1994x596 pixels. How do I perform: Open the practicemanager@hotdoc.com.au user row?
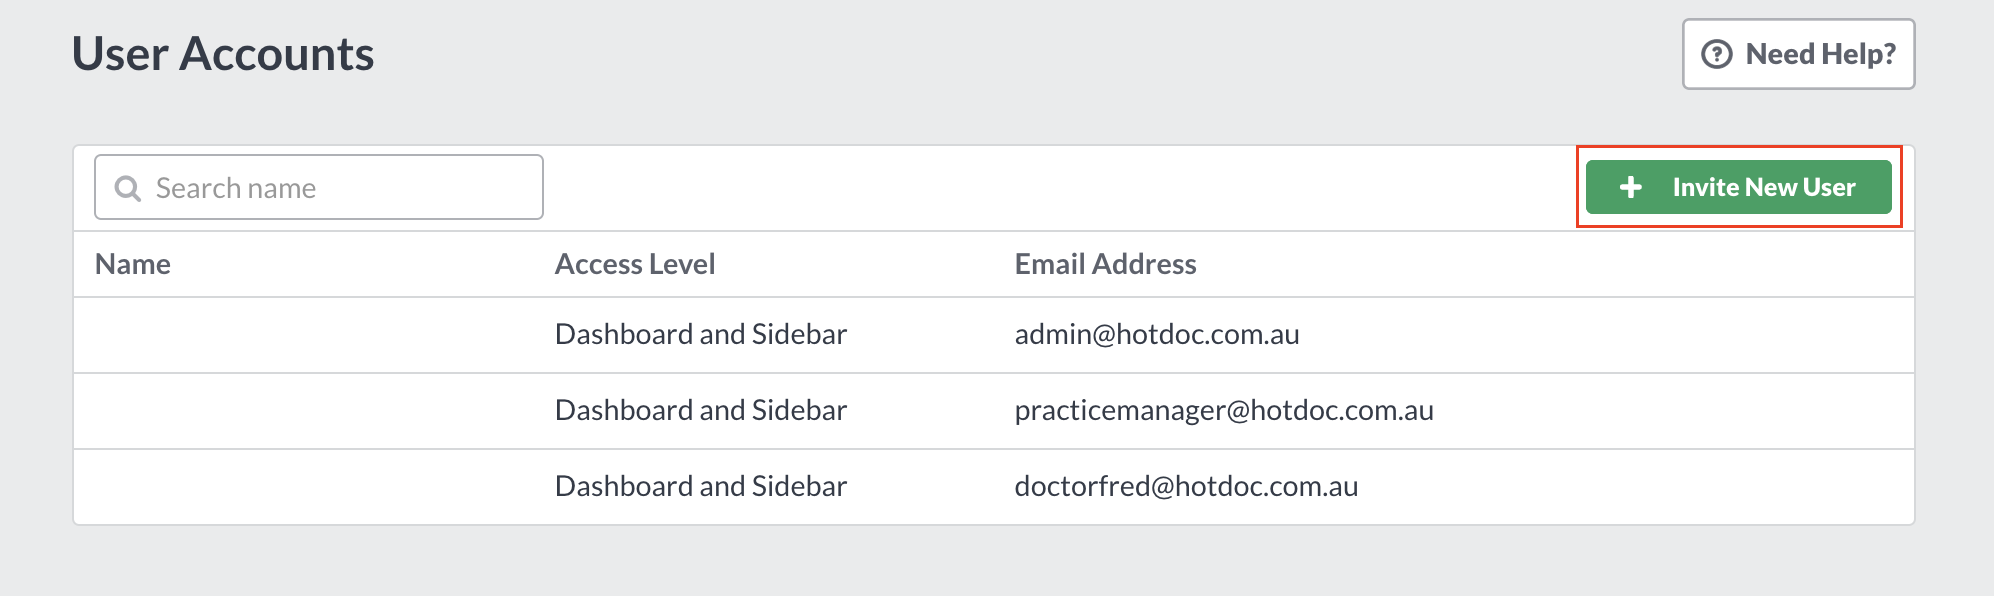point(994,411)
